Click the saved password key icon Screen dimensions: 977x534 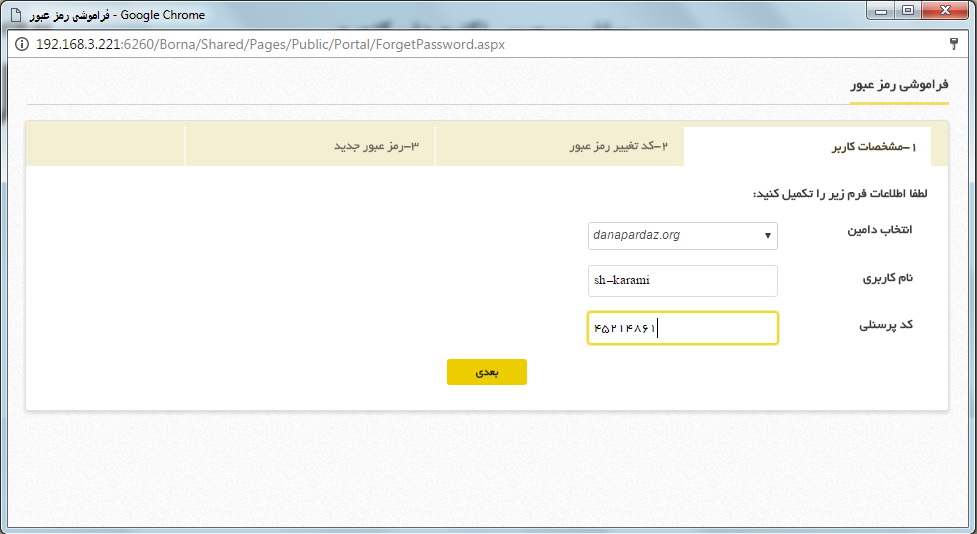tap(954, 45)
